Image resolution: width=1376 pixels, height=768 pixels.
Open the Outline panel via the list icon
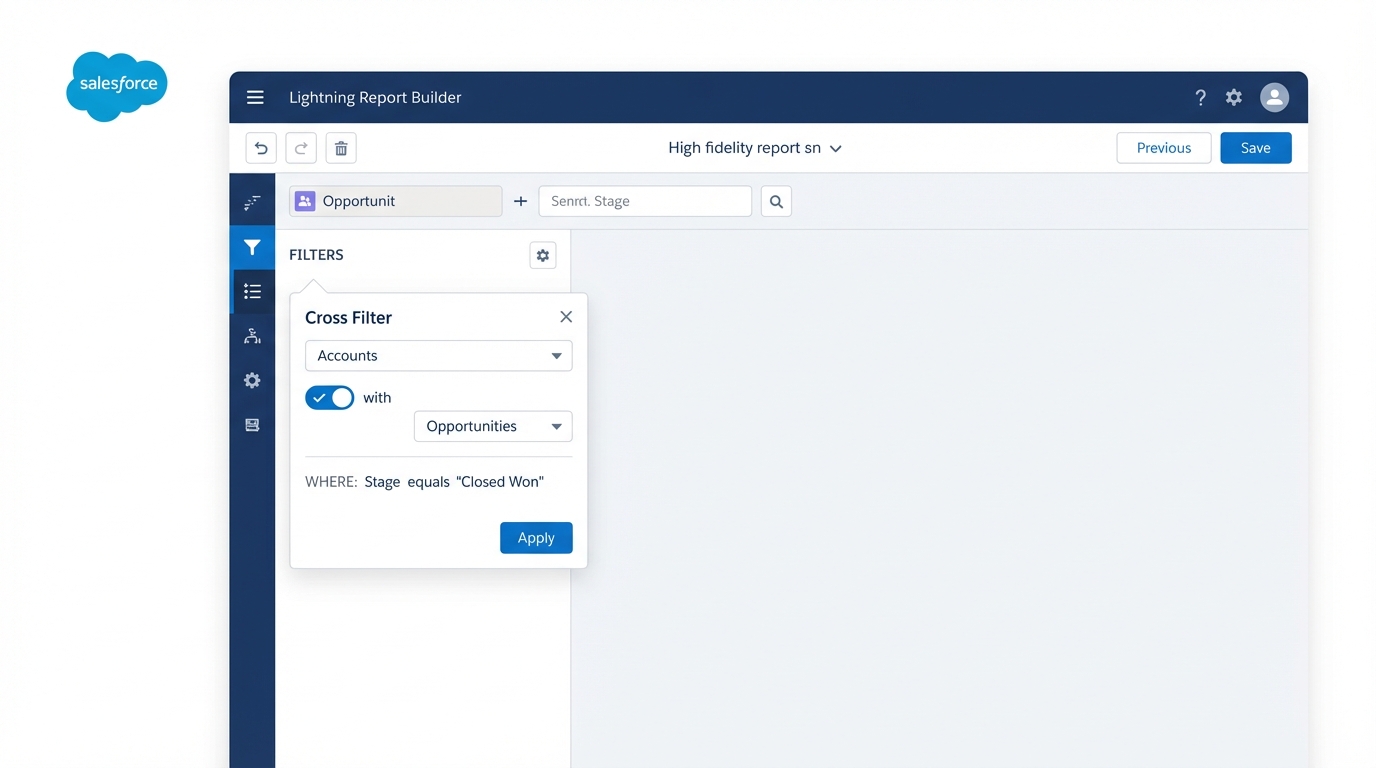(252, 291)
